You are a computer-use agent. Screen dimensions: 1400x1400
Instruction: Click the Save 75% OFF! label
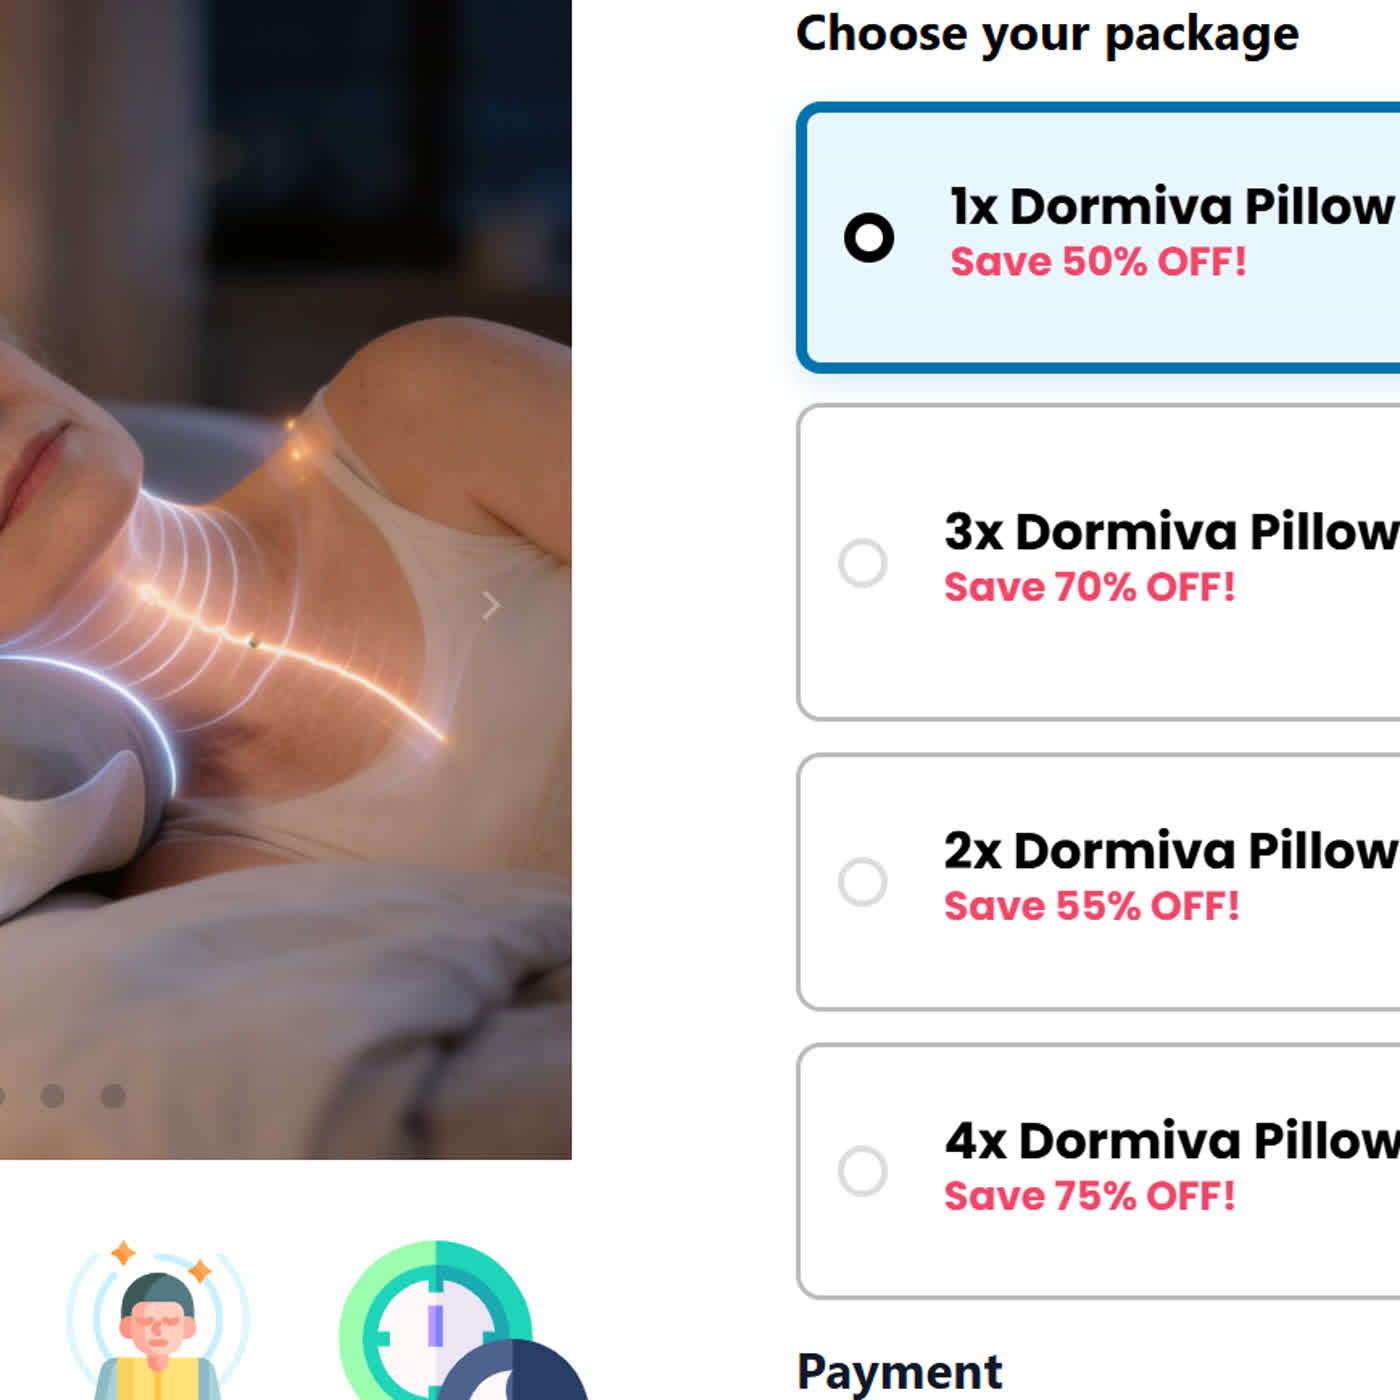pos(1089,1196)
